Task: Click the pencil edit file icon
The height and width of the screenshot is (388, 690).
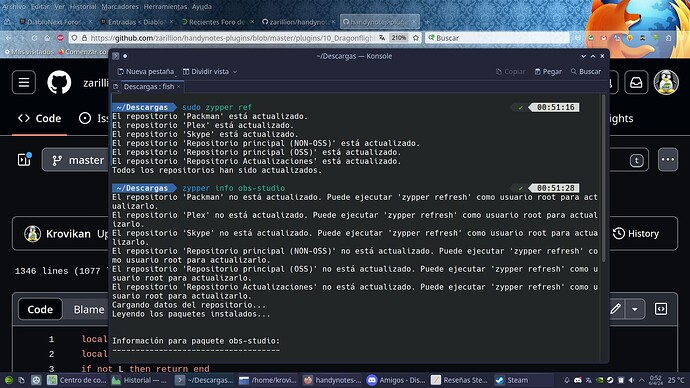Action: pos(616,309)
